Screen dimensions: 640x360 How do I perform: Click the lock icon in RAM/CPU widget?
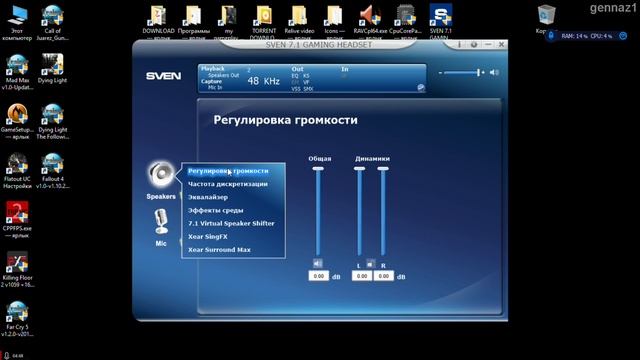[551, 36]
